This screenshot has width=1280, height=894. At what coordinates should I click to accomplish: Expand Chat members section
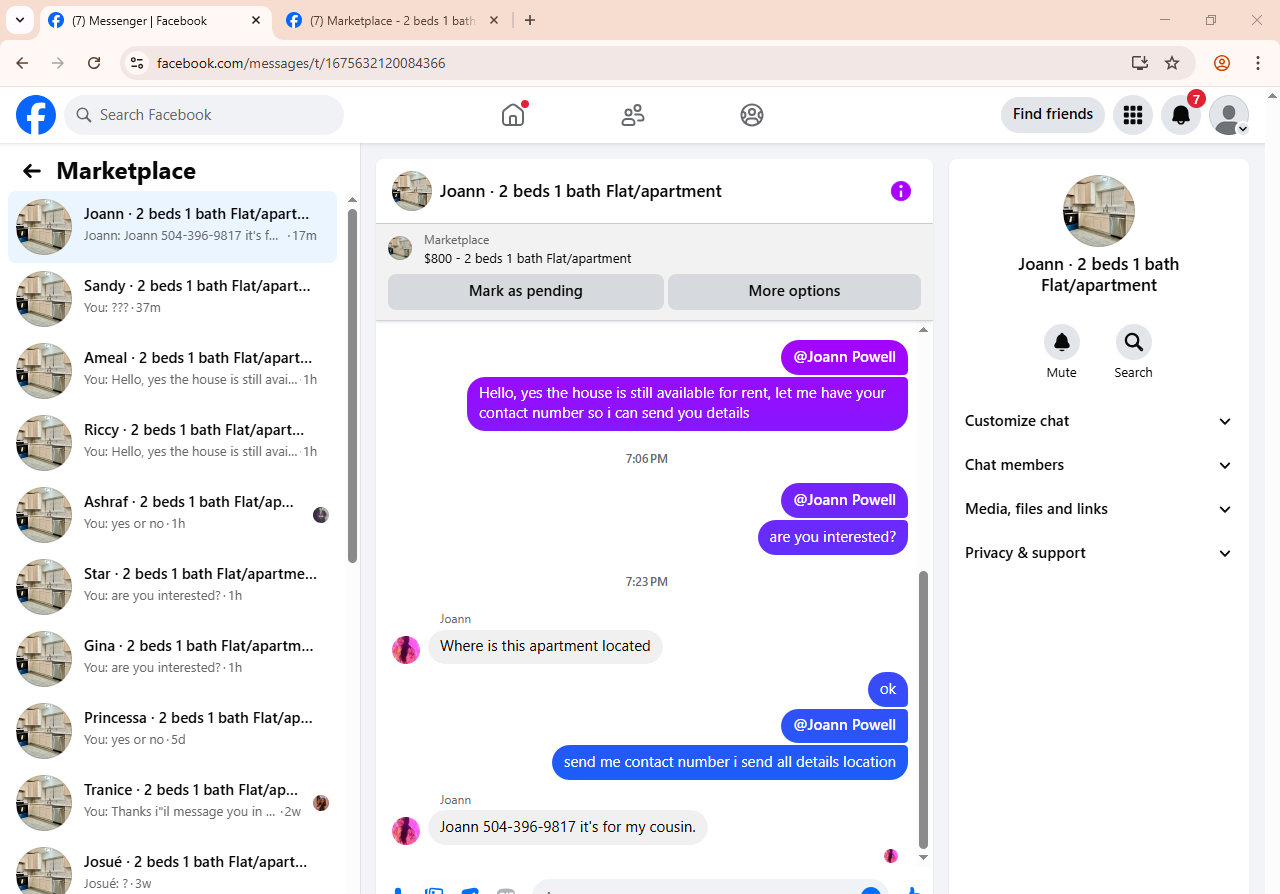[x=1099, y=465]
